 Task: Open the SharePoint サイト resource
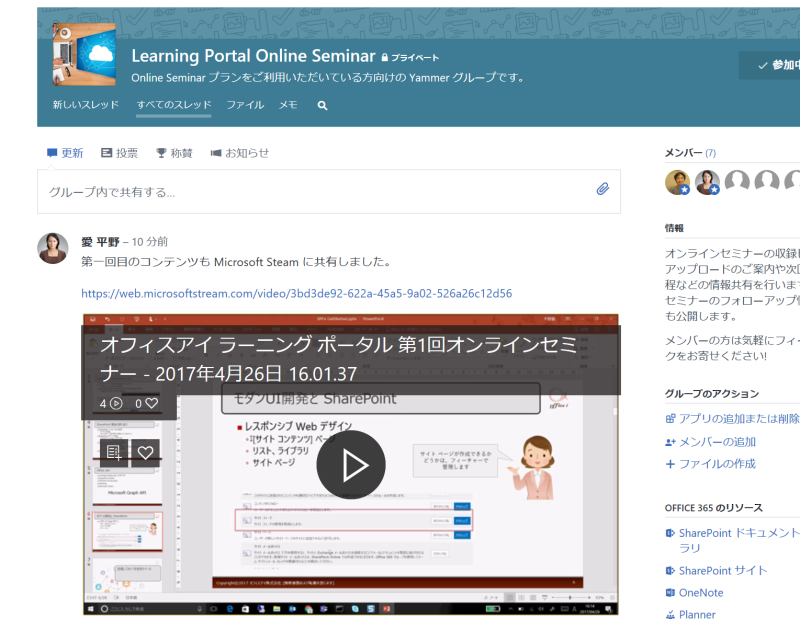pyautogui.click(x=716, y=571)
